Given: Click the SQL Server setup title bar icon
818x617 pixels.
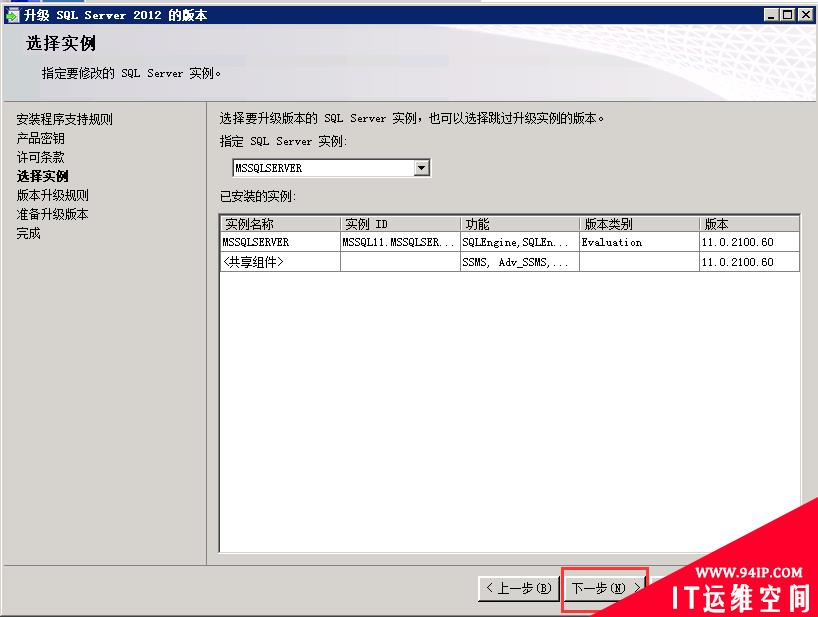Looking at the screenshot, I should click(12, 15).
